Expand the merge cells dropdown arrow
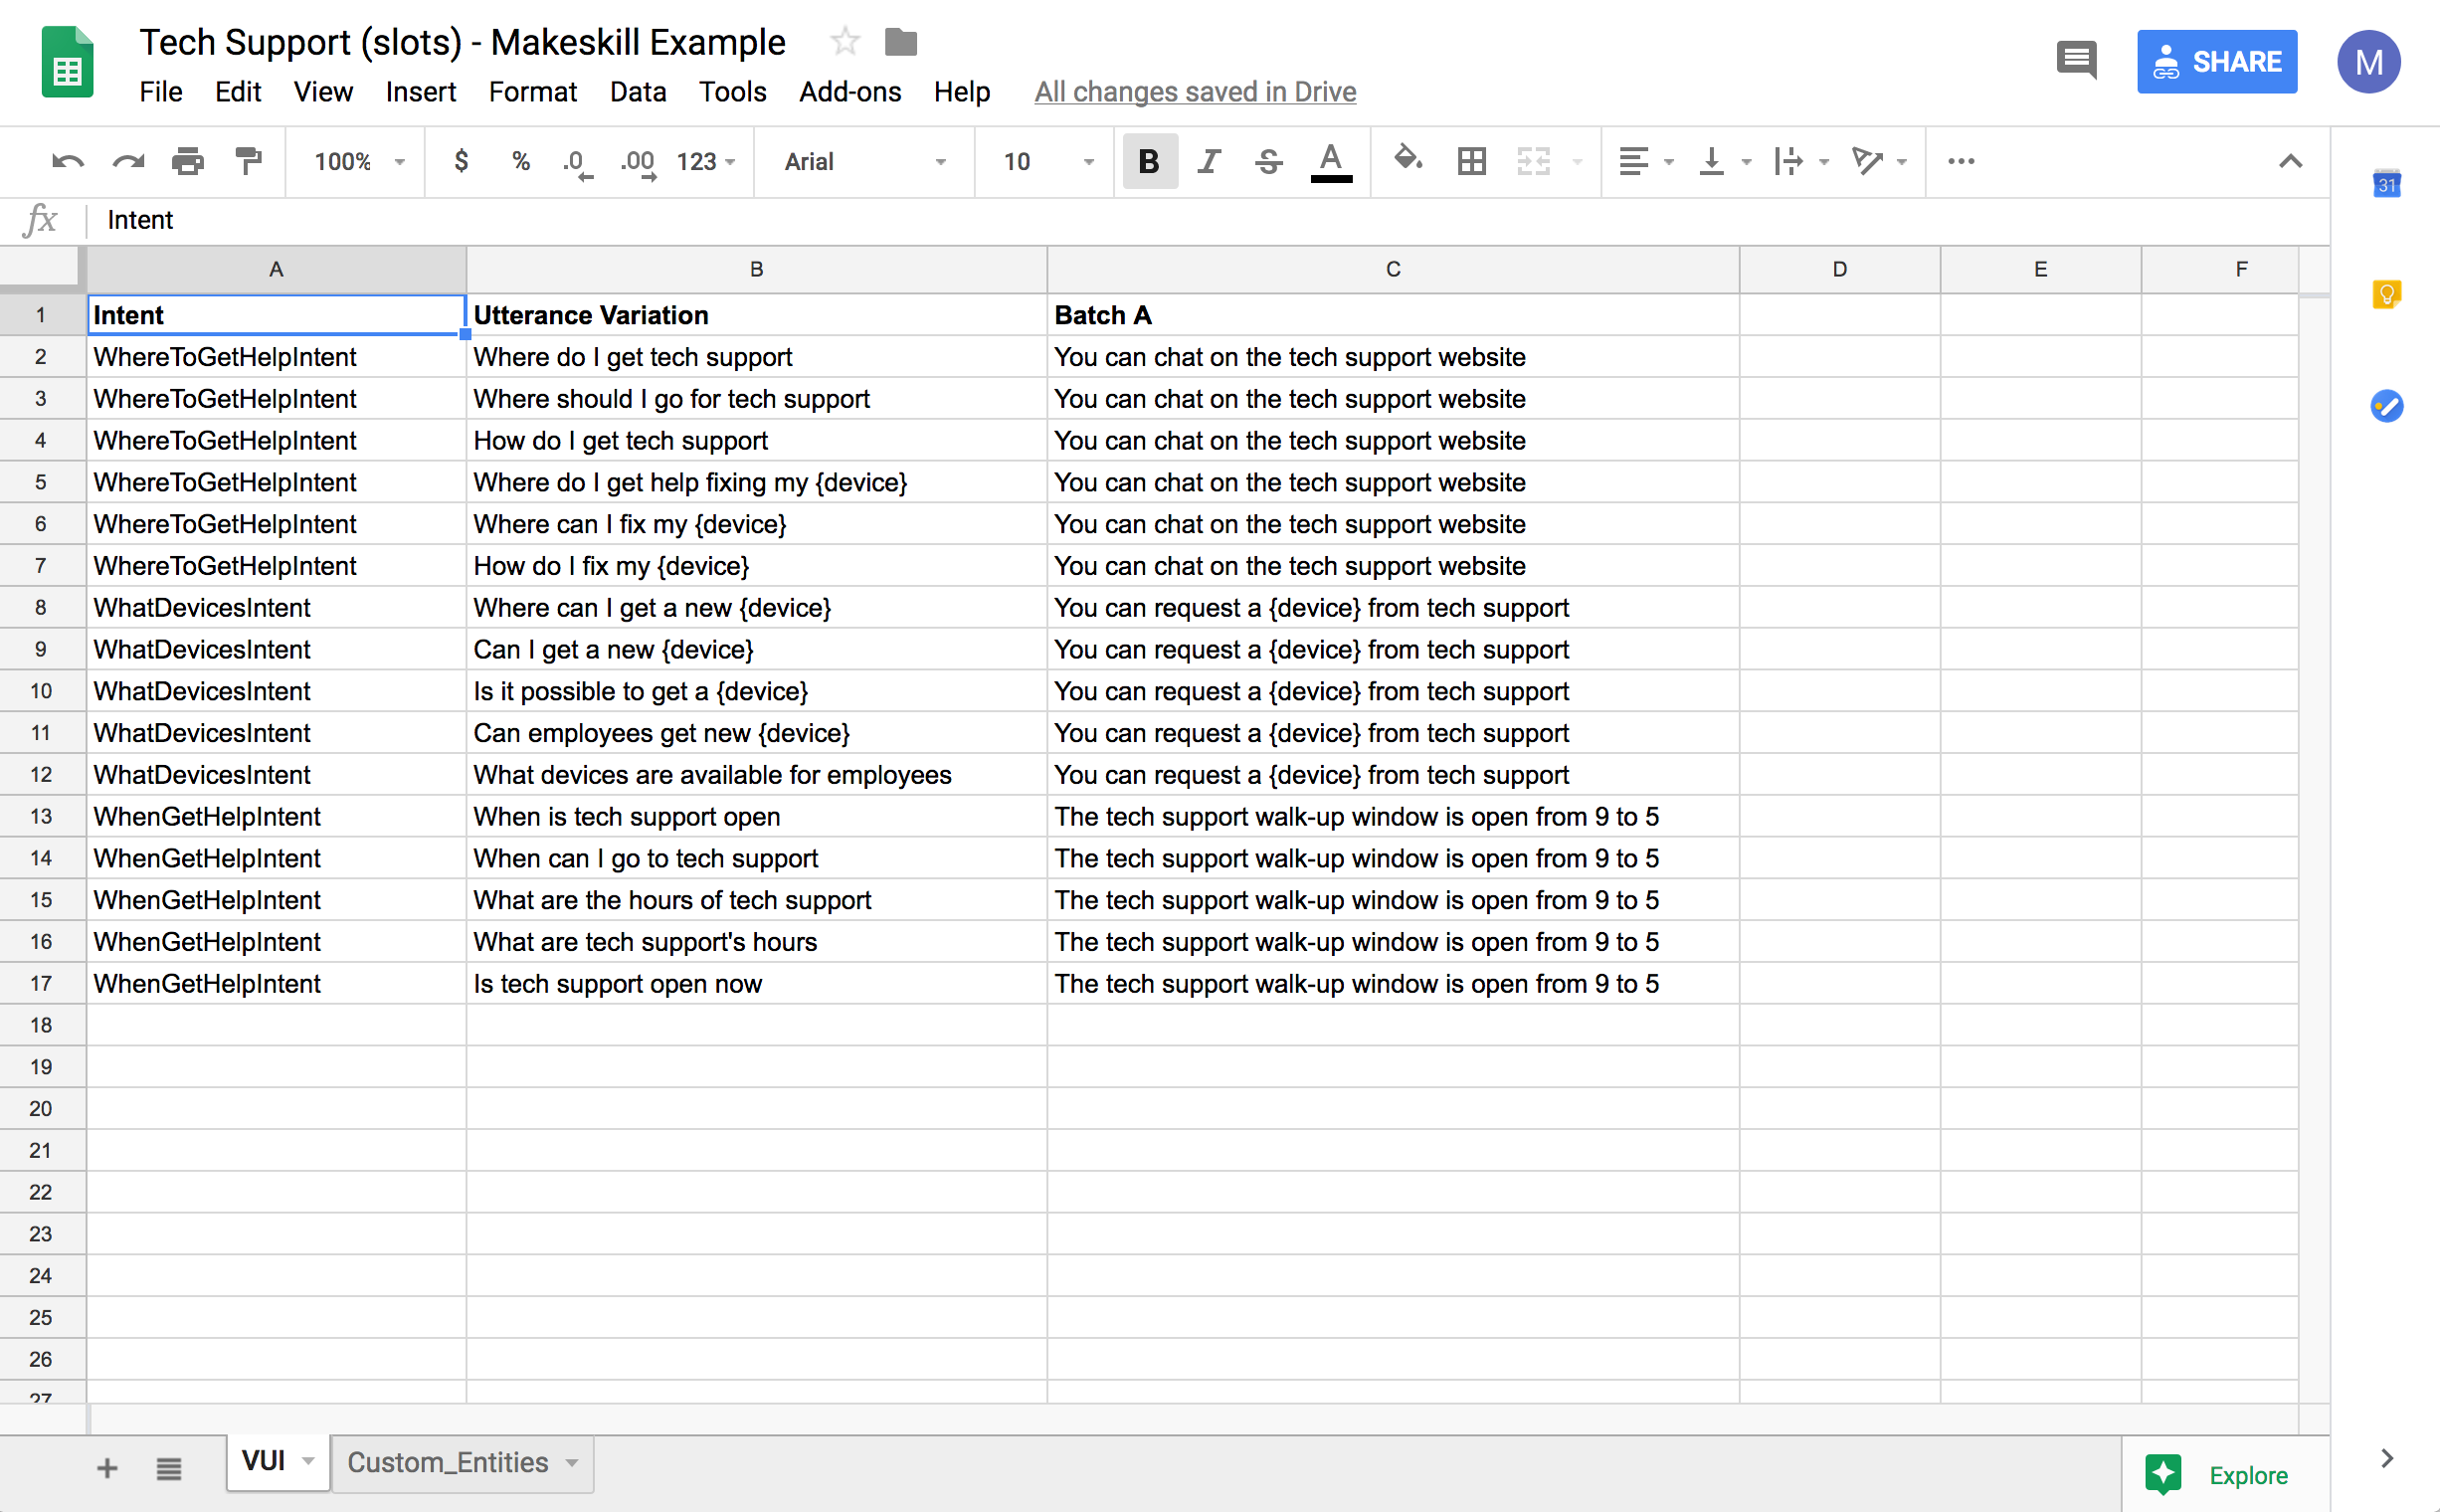 1578,162
